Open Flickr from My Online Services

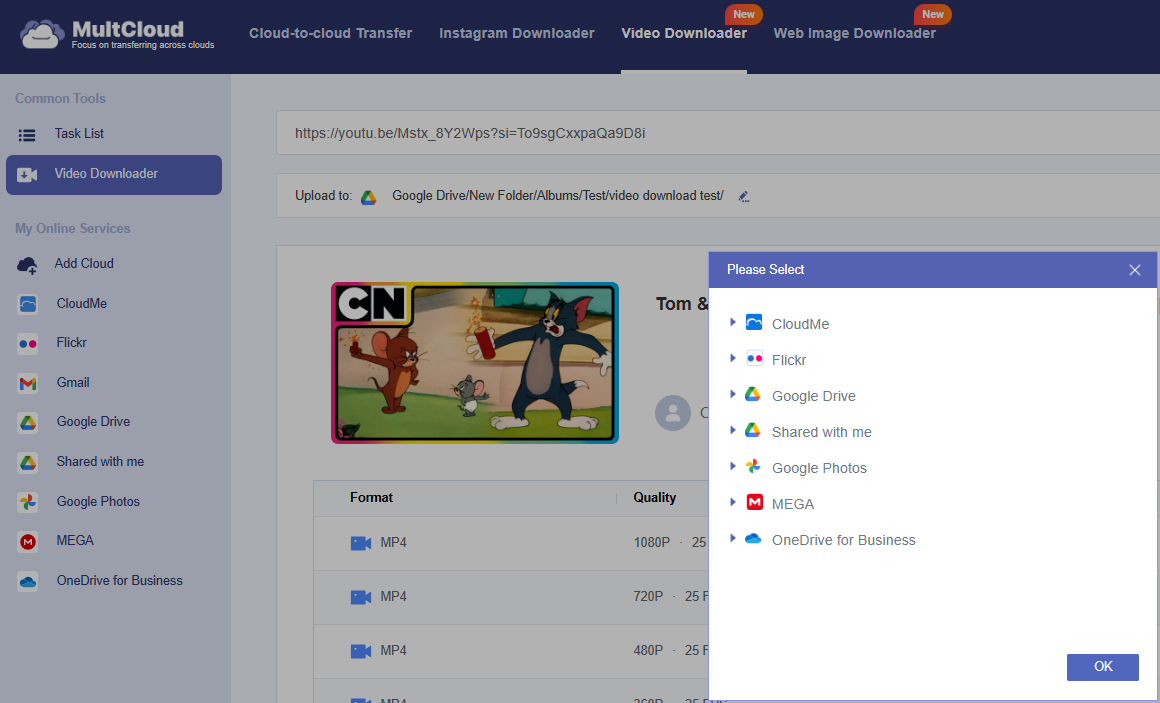pyautogui.click(x=71, y=343)
